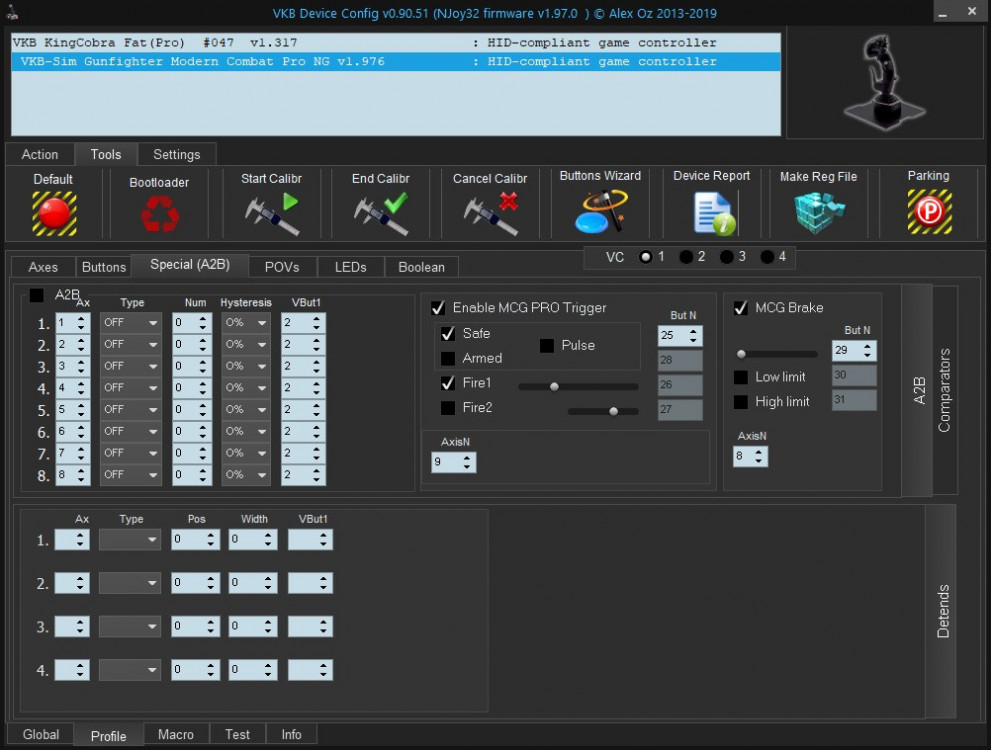
Task: Open the Settings tab
Action: pos(176,155)
